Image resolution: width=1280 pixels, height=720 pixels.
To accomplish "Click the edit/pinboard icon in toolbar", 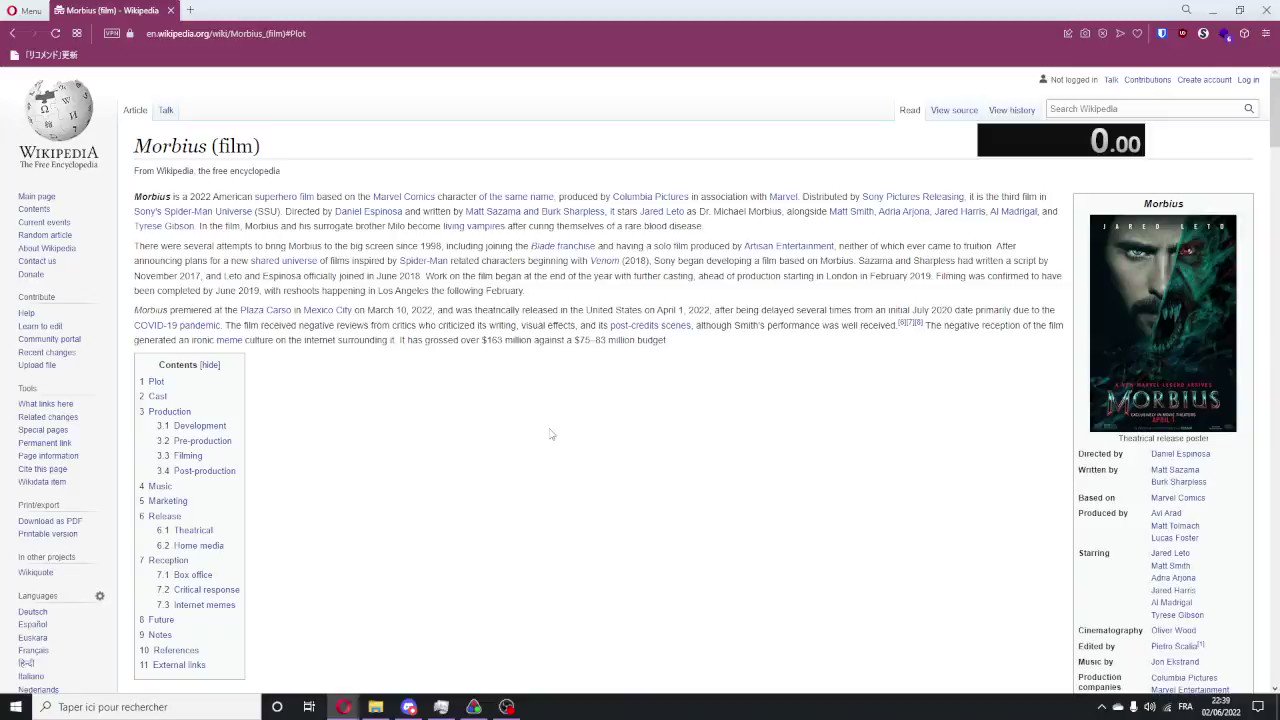I will (x=1069, y=33).
